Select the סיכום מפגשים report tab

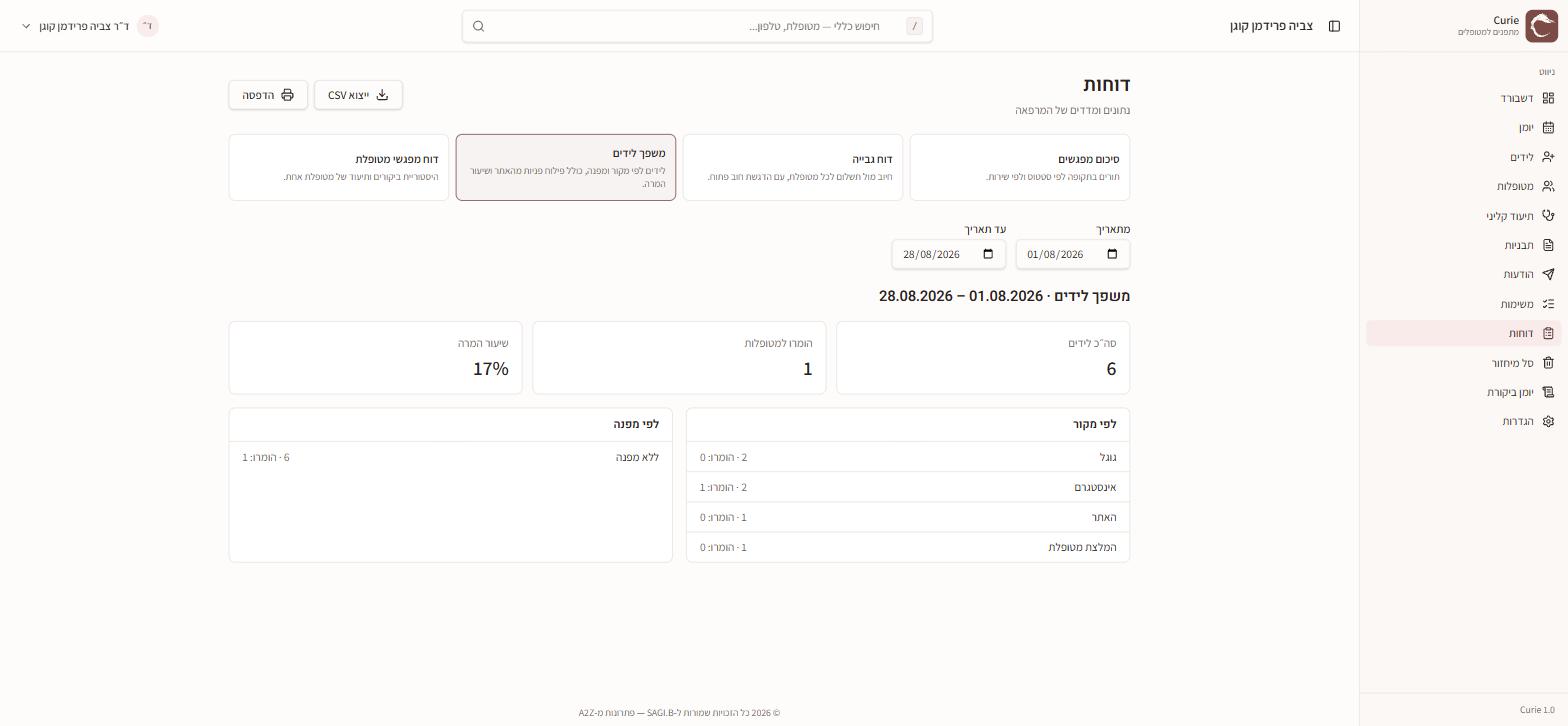click(1020, 167)
